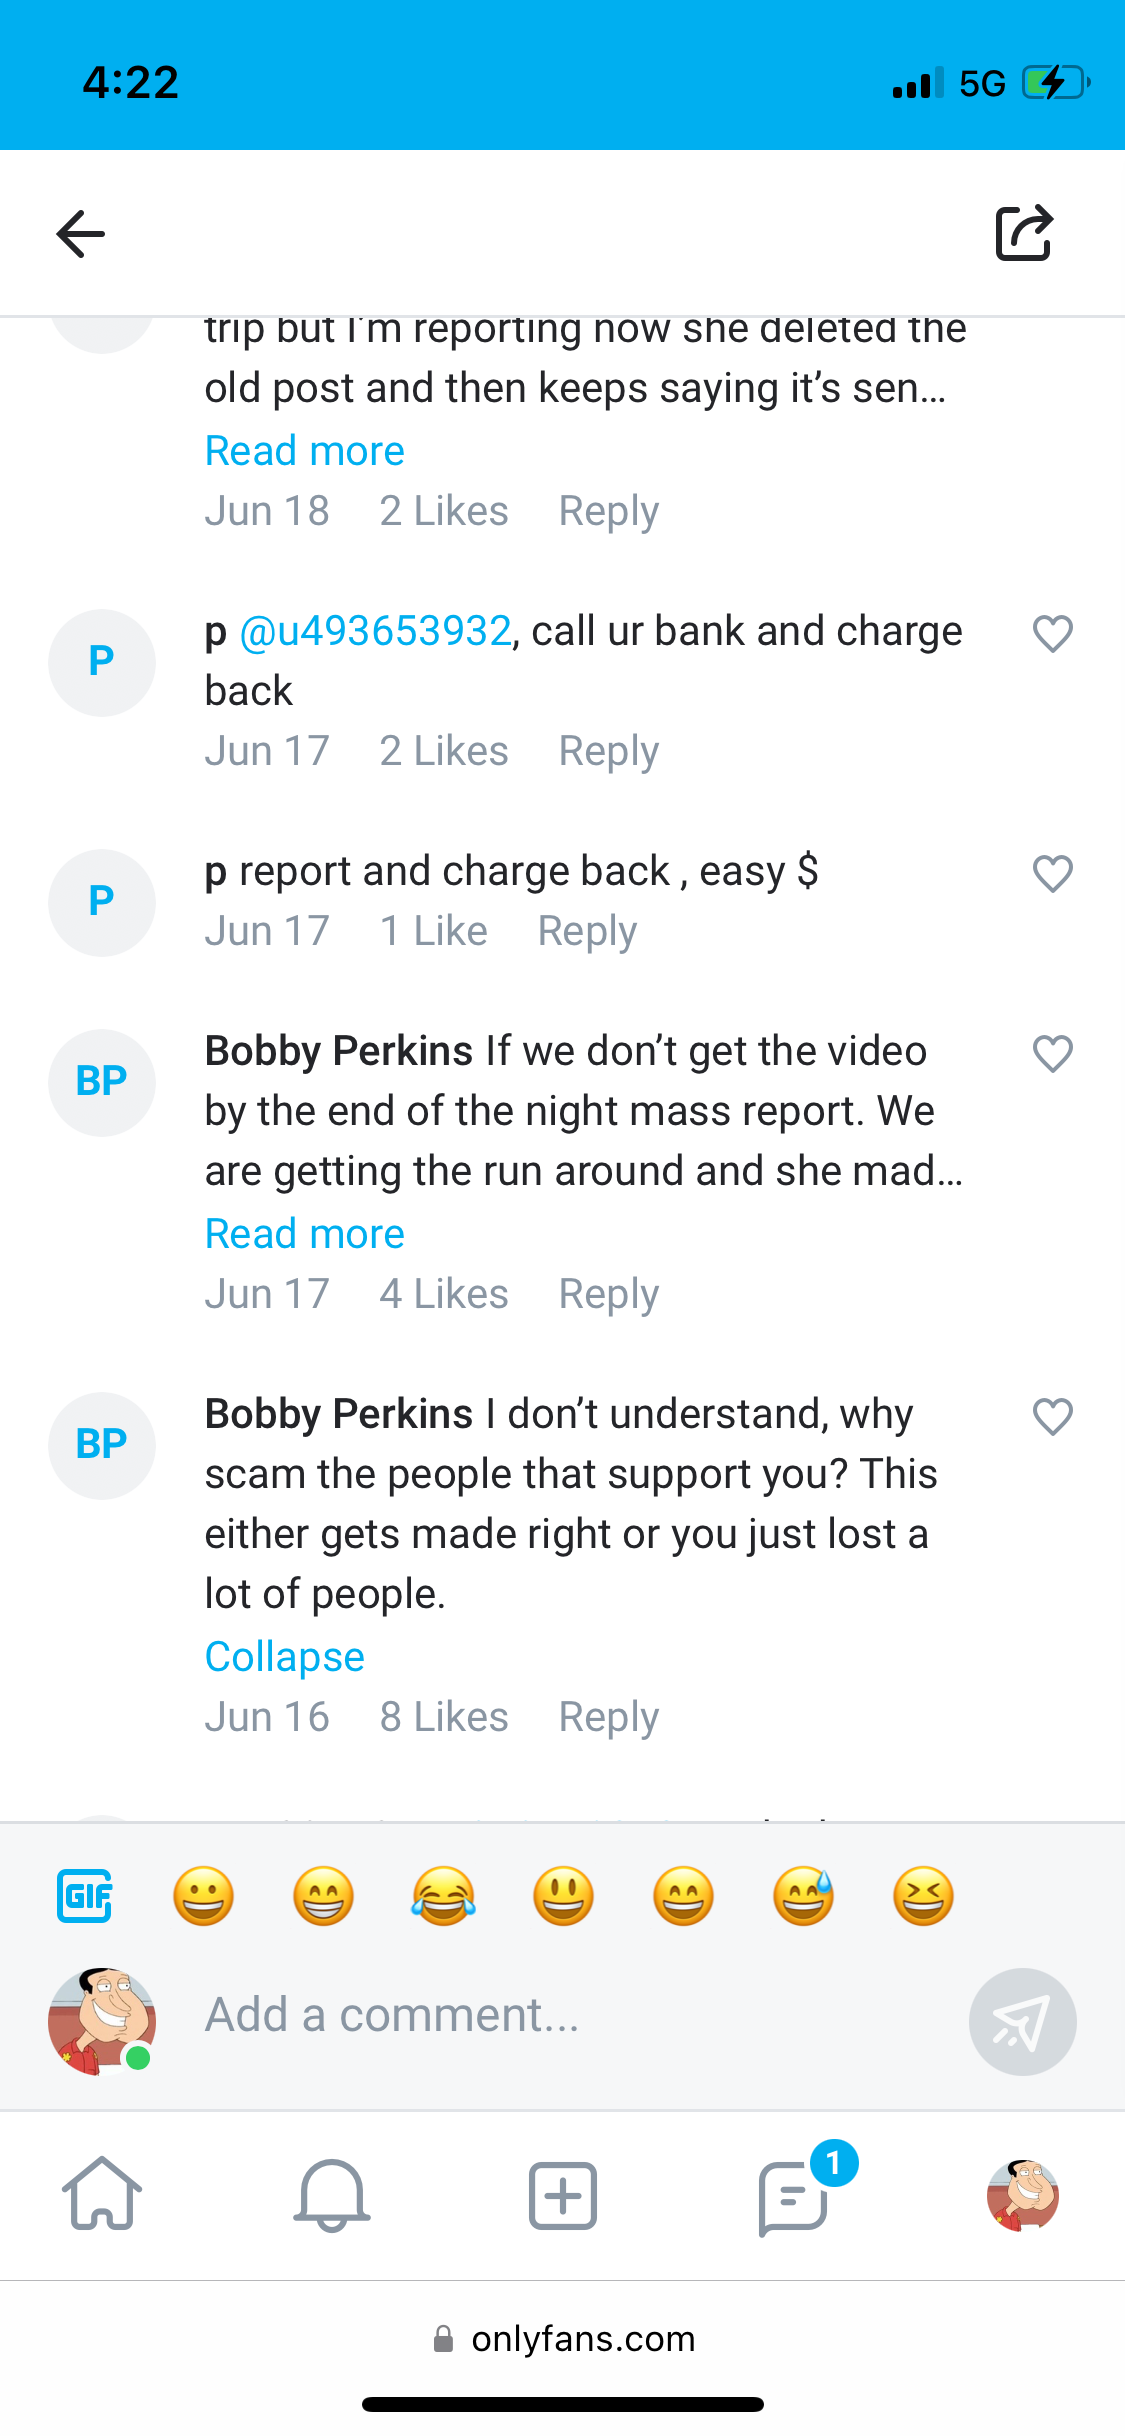Open profile avatar in bottom navigation
The height and width of the screenshot is (2436, 1125).
click(x=1022, y=2194)
